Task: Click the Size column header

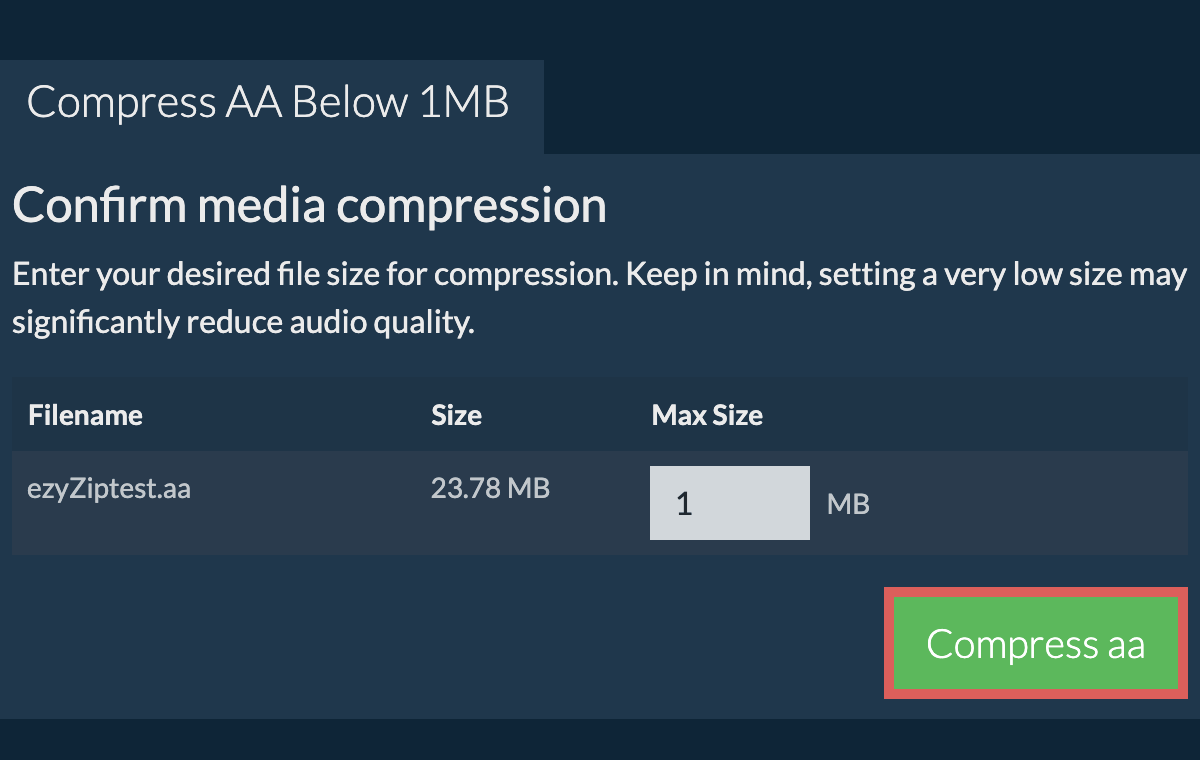Action: (456, 415)
